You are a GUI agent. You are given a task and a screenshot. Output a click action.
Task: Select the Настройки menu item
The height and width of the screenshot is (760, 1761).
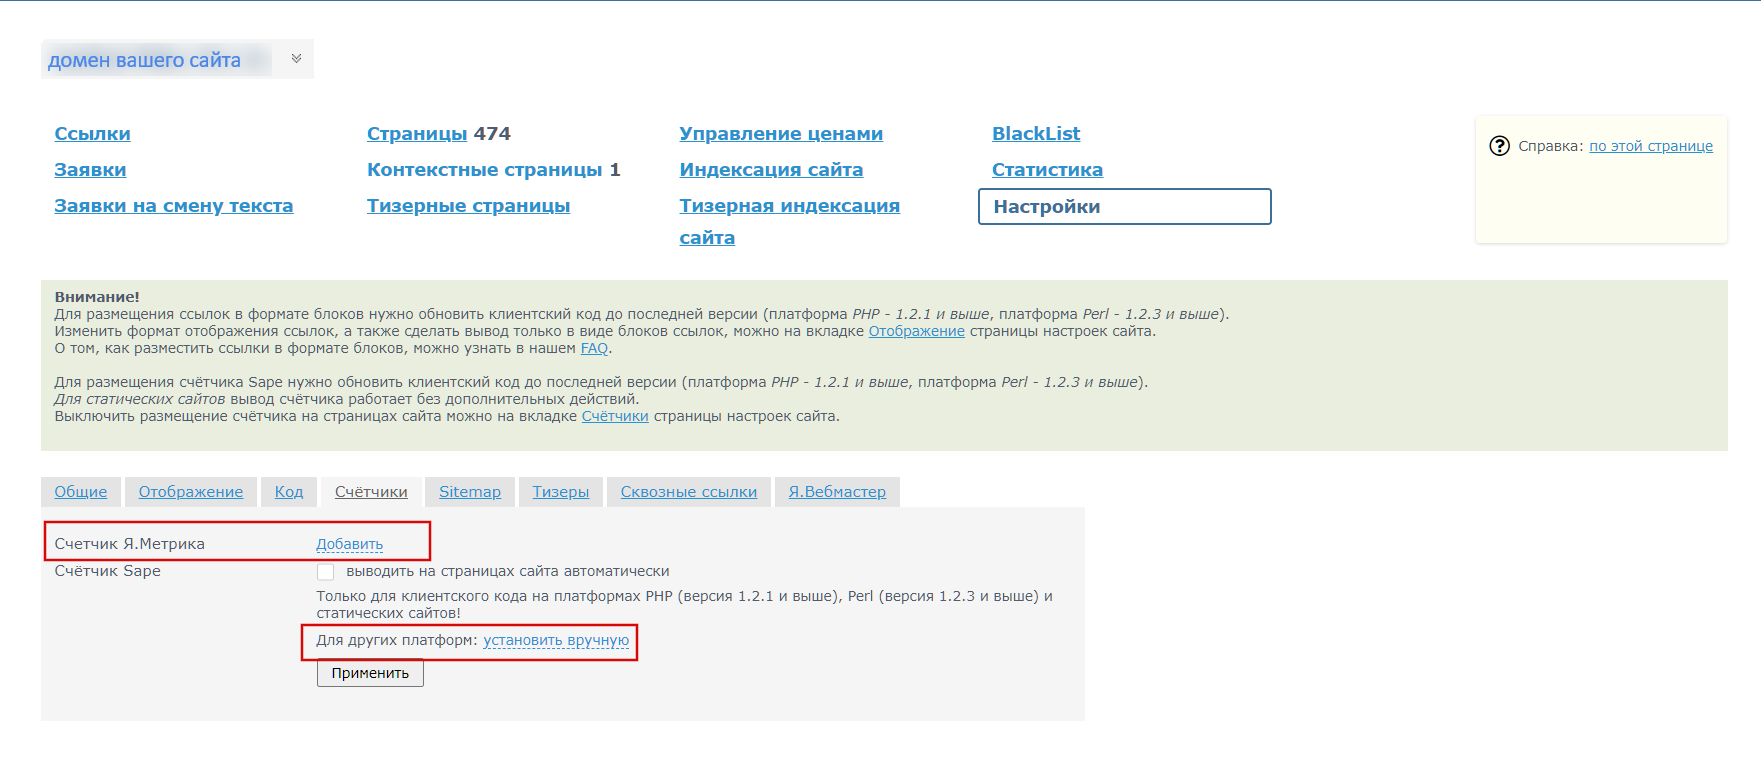[1124, 207]
